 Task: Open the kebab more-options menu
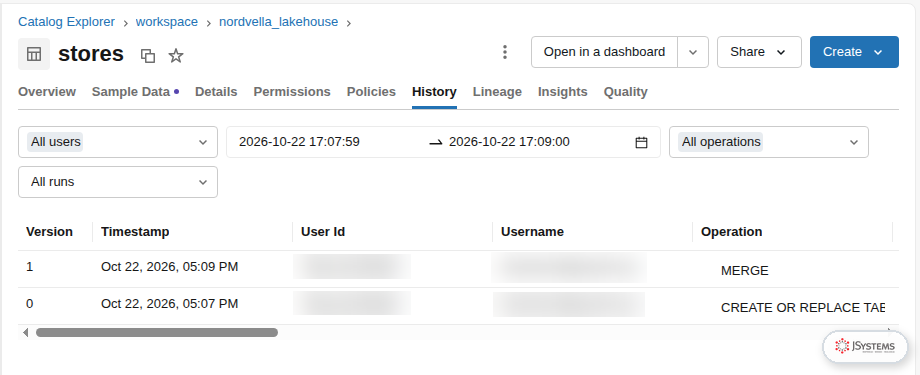(505, 52)
